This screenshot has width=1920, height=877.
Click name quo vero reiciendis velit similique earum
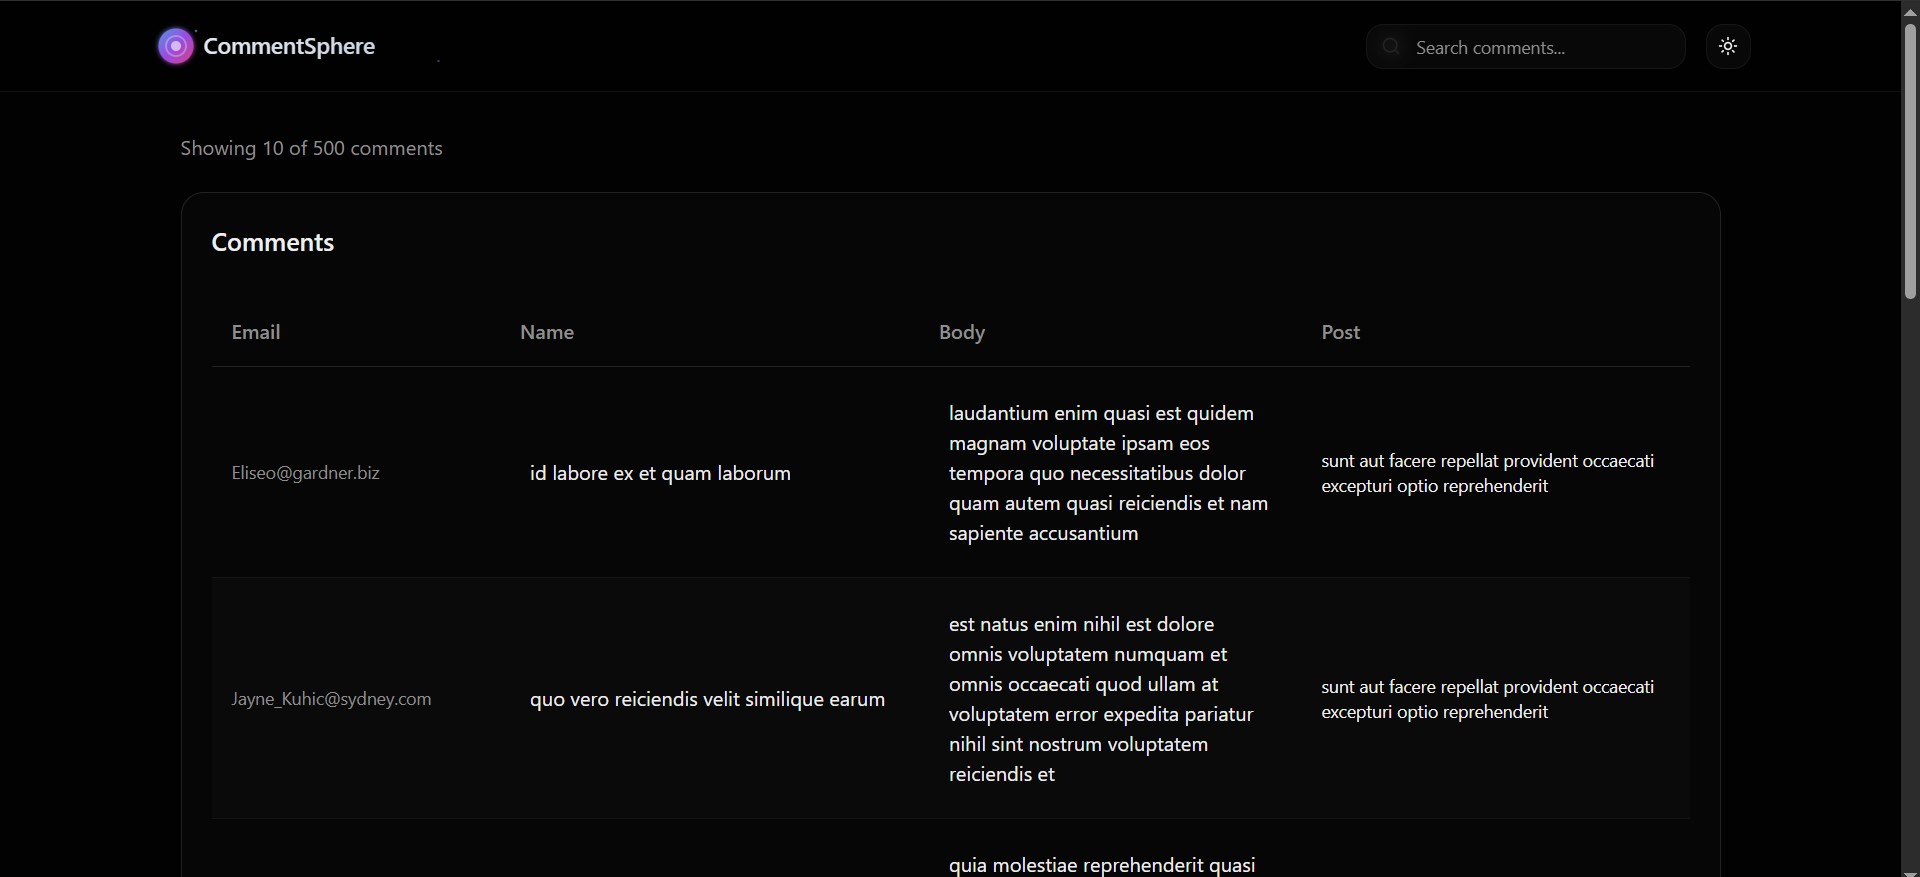tap(708, 699)
